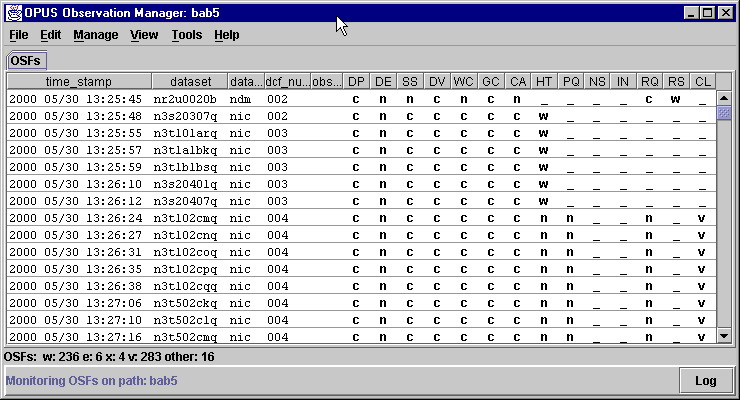Viewport: 740px width, 400px height.
Task: Open the Manage menu
Action: coord(95,35)
